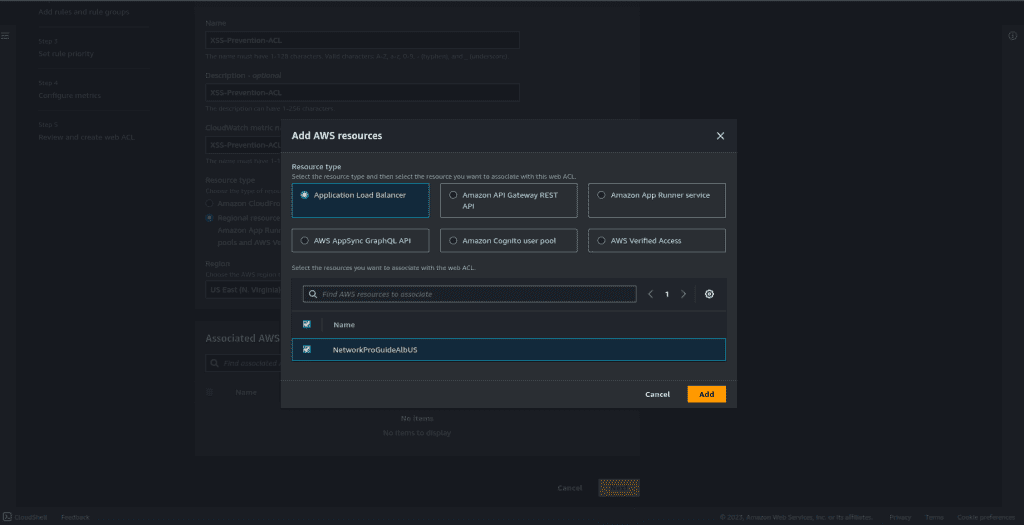The image size is (1024, 525).
Task: Select Application Load Balancer resource type
Action: tap(360, 200)
